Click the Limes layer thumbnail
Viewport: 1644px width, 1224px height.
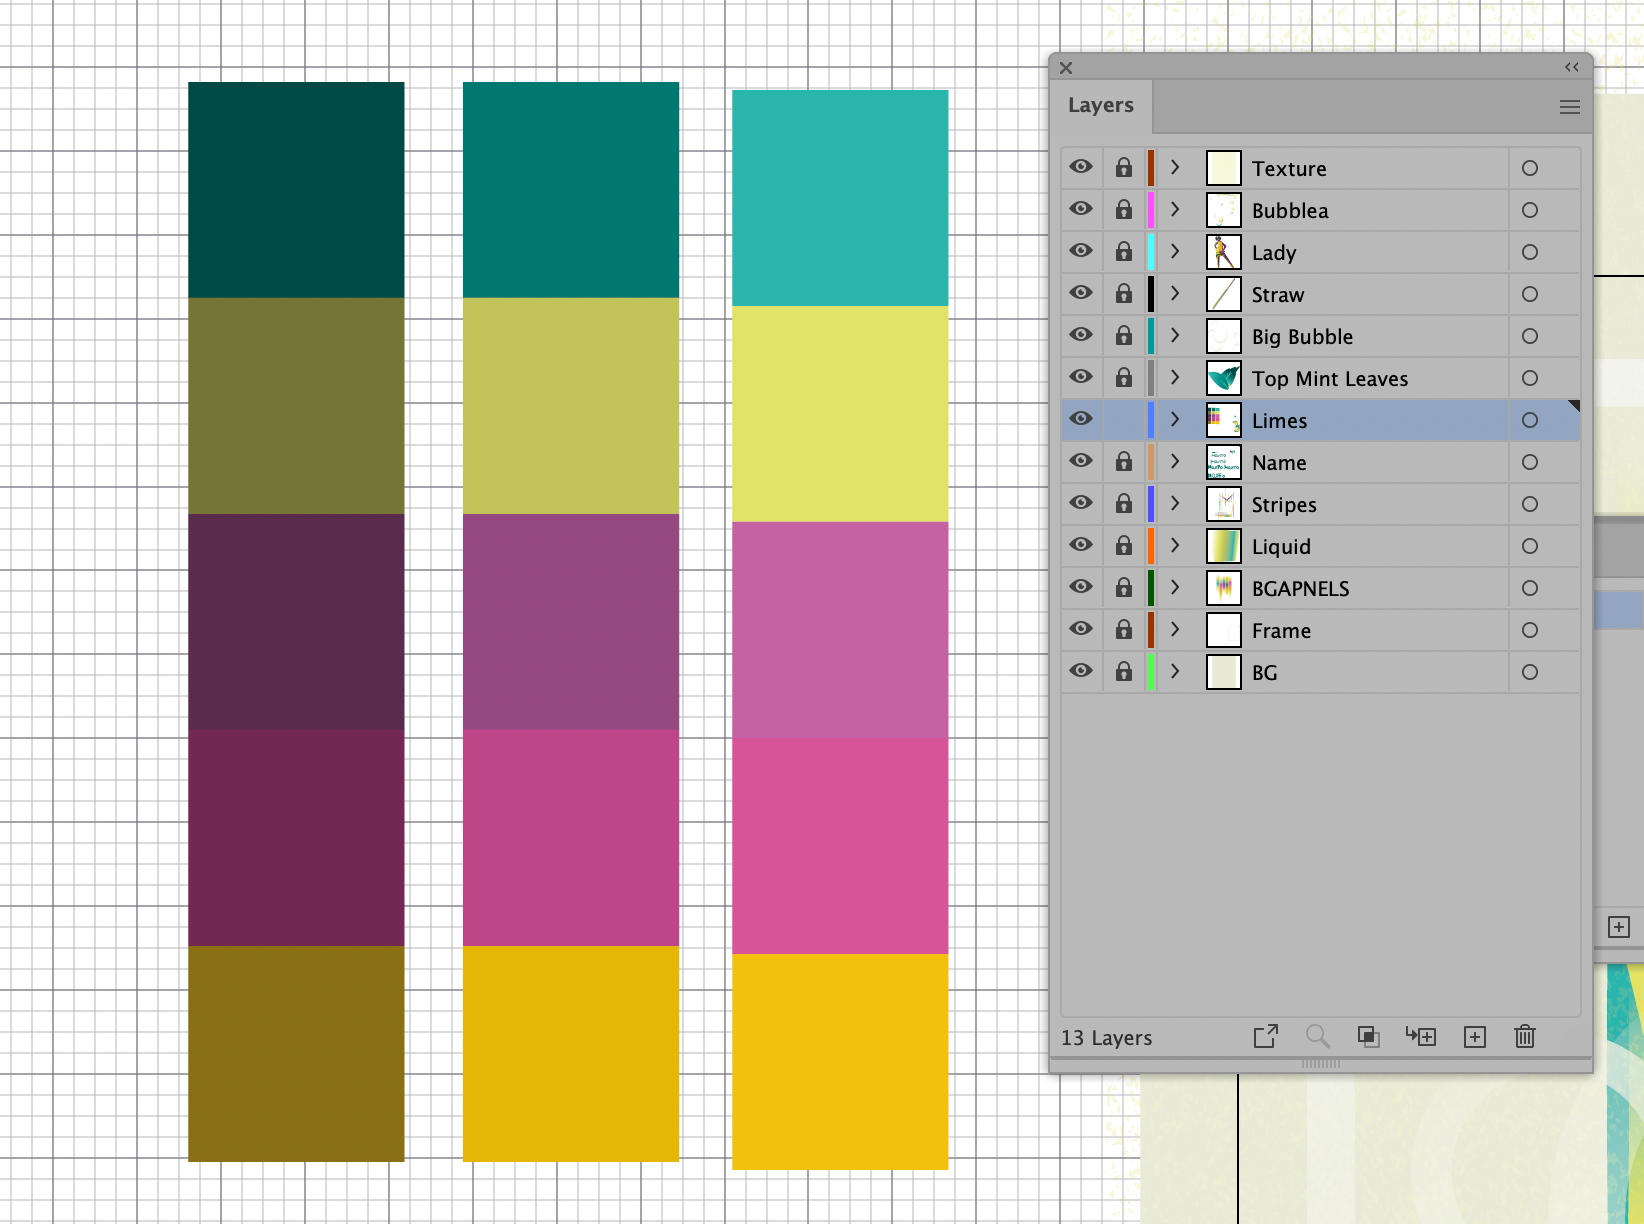click(1224, 420)
